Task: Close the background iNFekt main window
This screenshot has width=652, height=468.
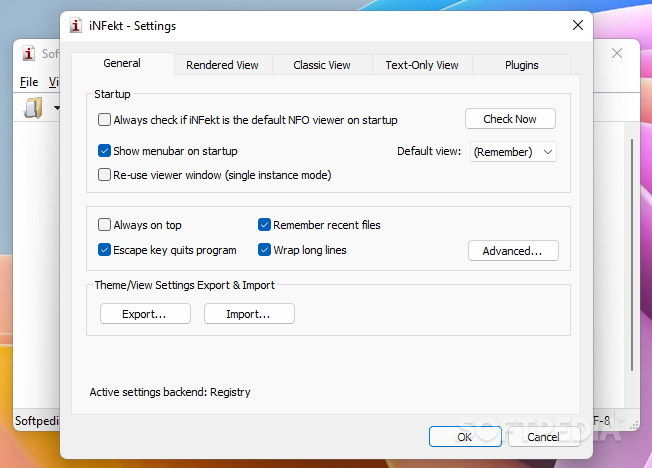Action: pyautogui.click(x=617, y=53)
